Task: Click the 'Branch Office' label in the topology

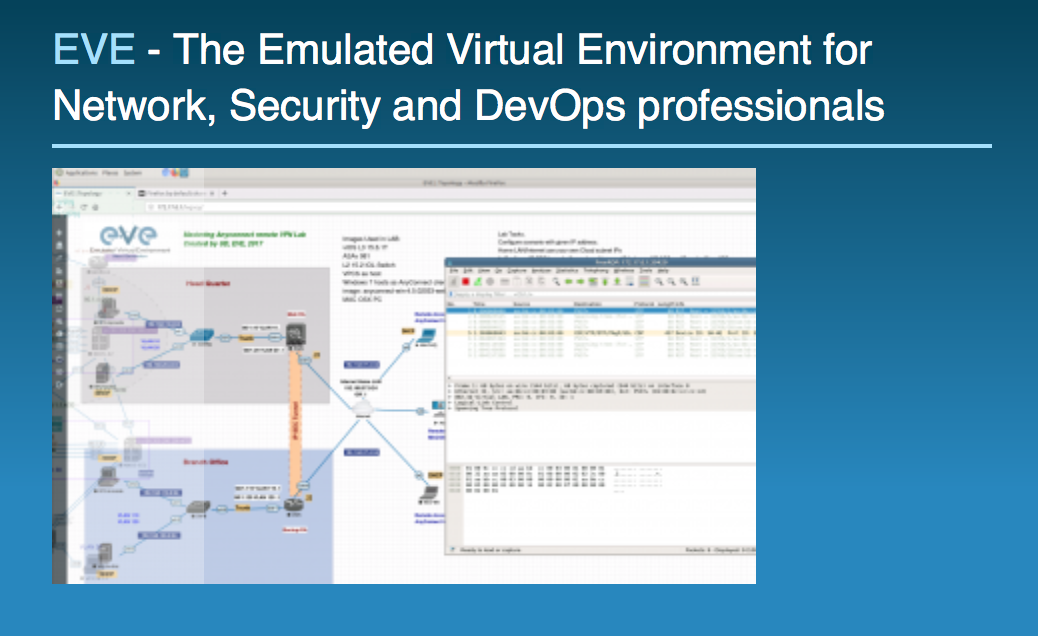Action: click(x=206, y=461)
